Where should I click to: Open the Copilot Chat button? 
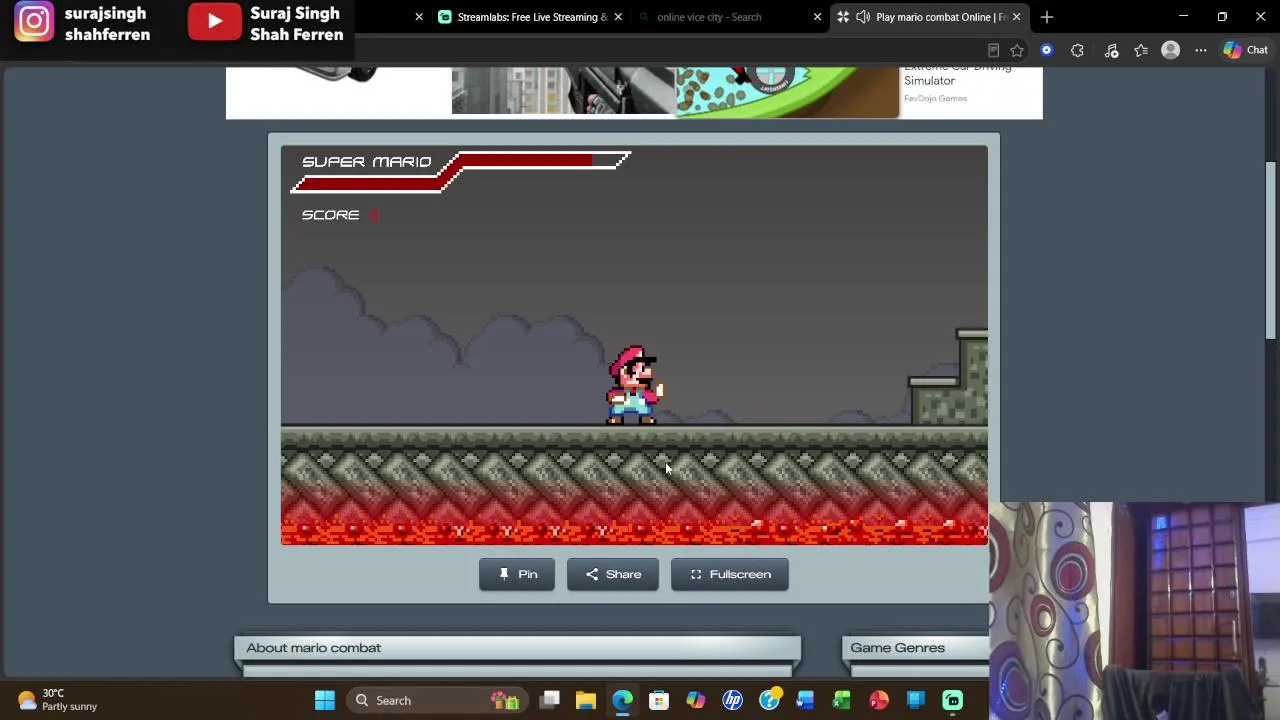point(1245,50)
